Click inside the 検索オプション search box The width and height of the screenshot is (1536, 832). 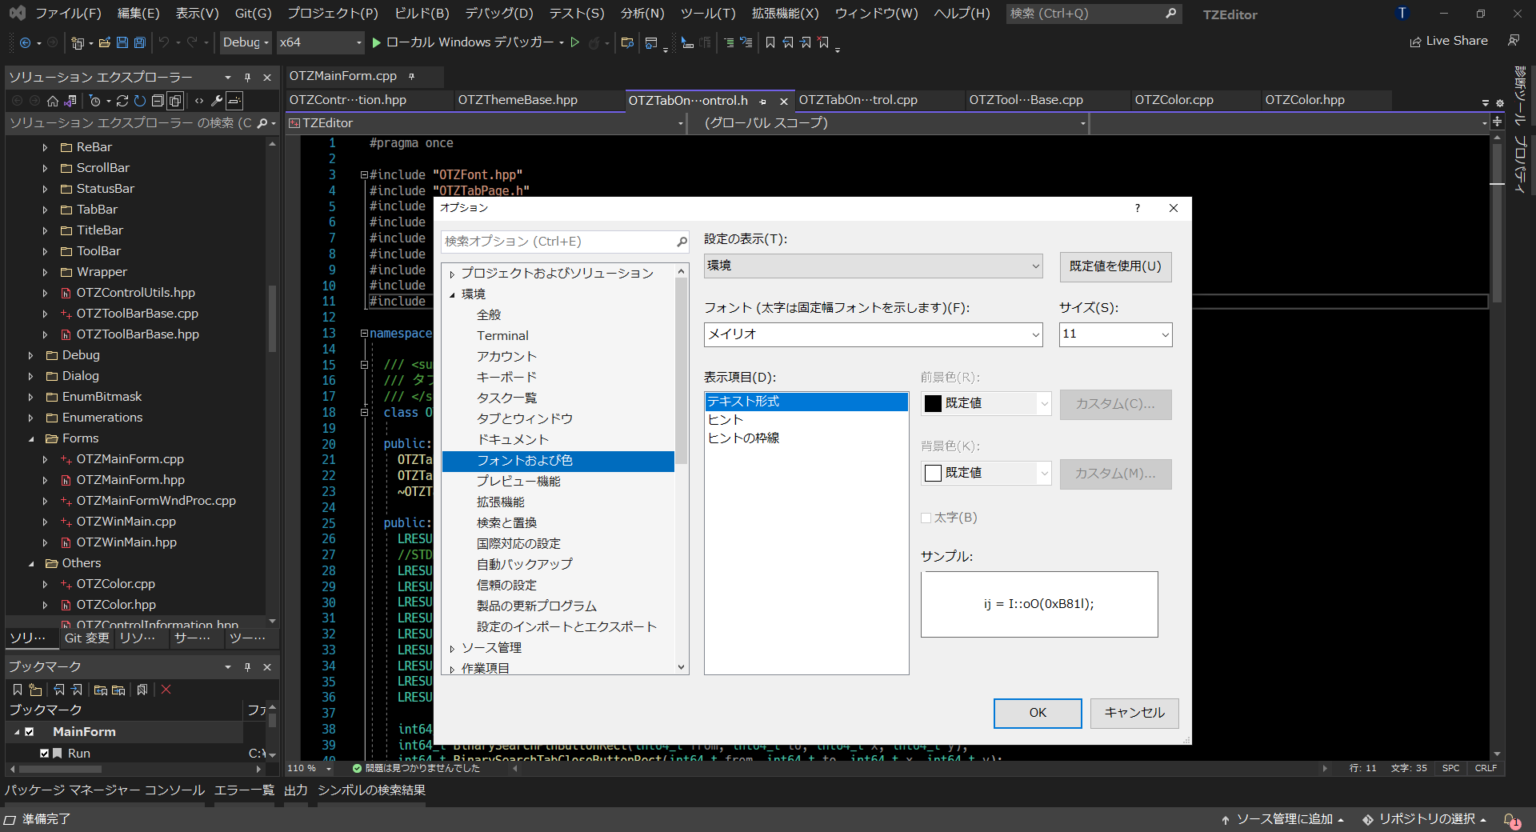(x=560, y=241)
